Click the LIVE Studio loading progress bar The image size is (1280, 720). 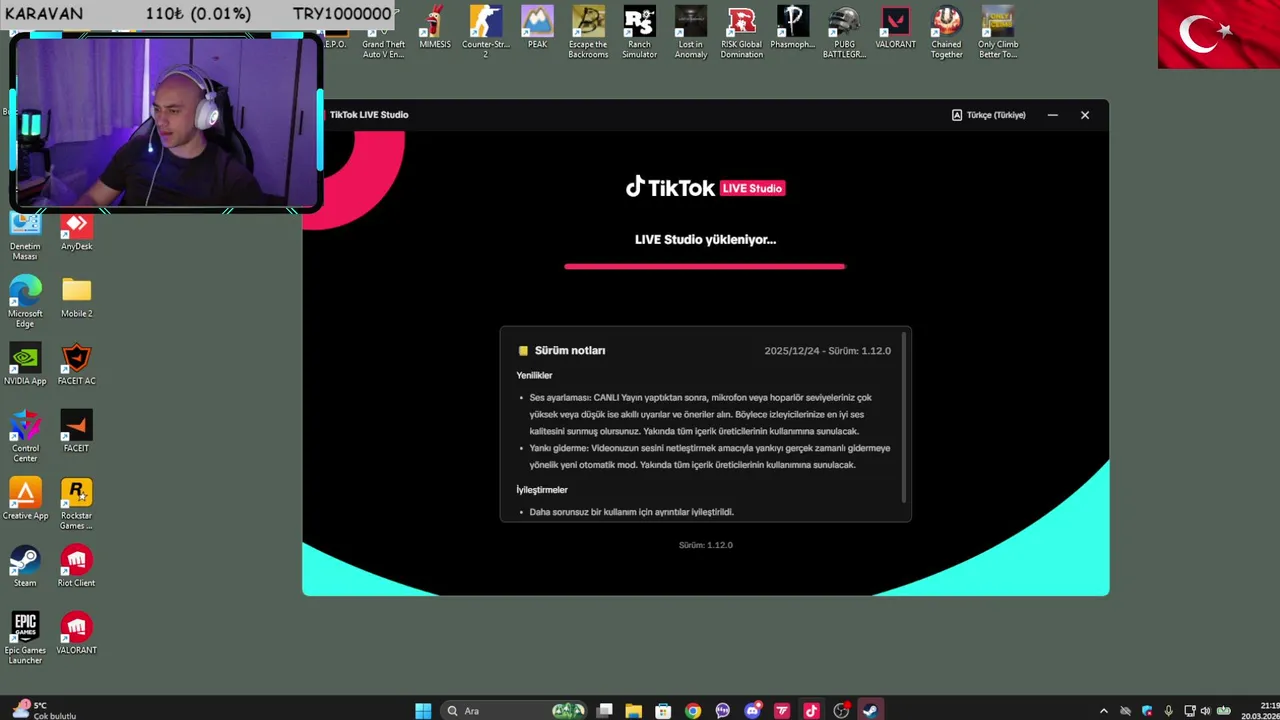(705, 267)
